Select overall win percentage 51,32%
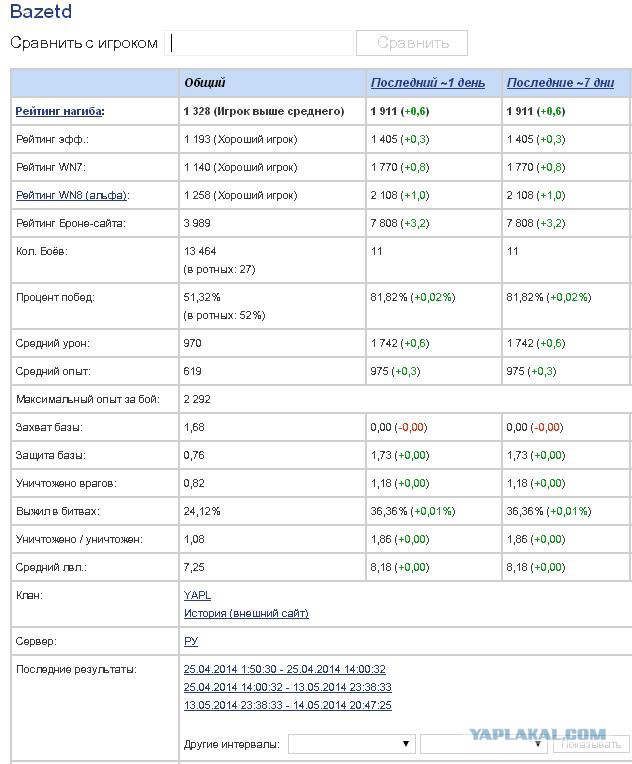The height and width of the screenshot is (764, 632). [x=202, y=297]
